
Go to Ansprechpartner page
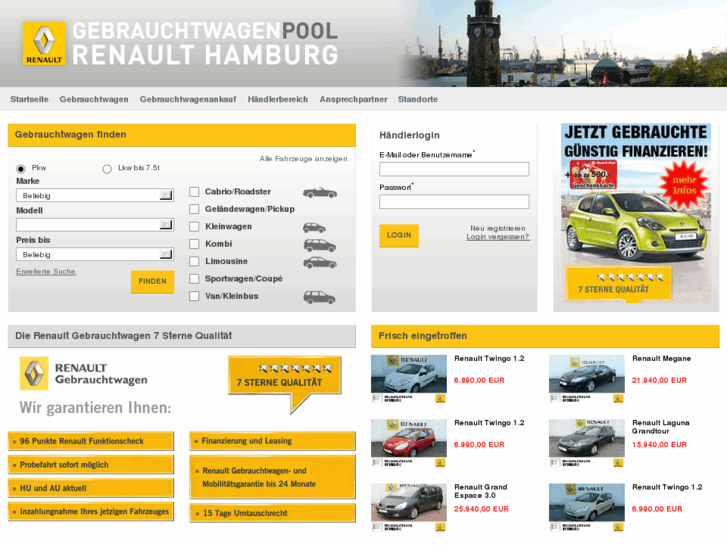[353, 99]
